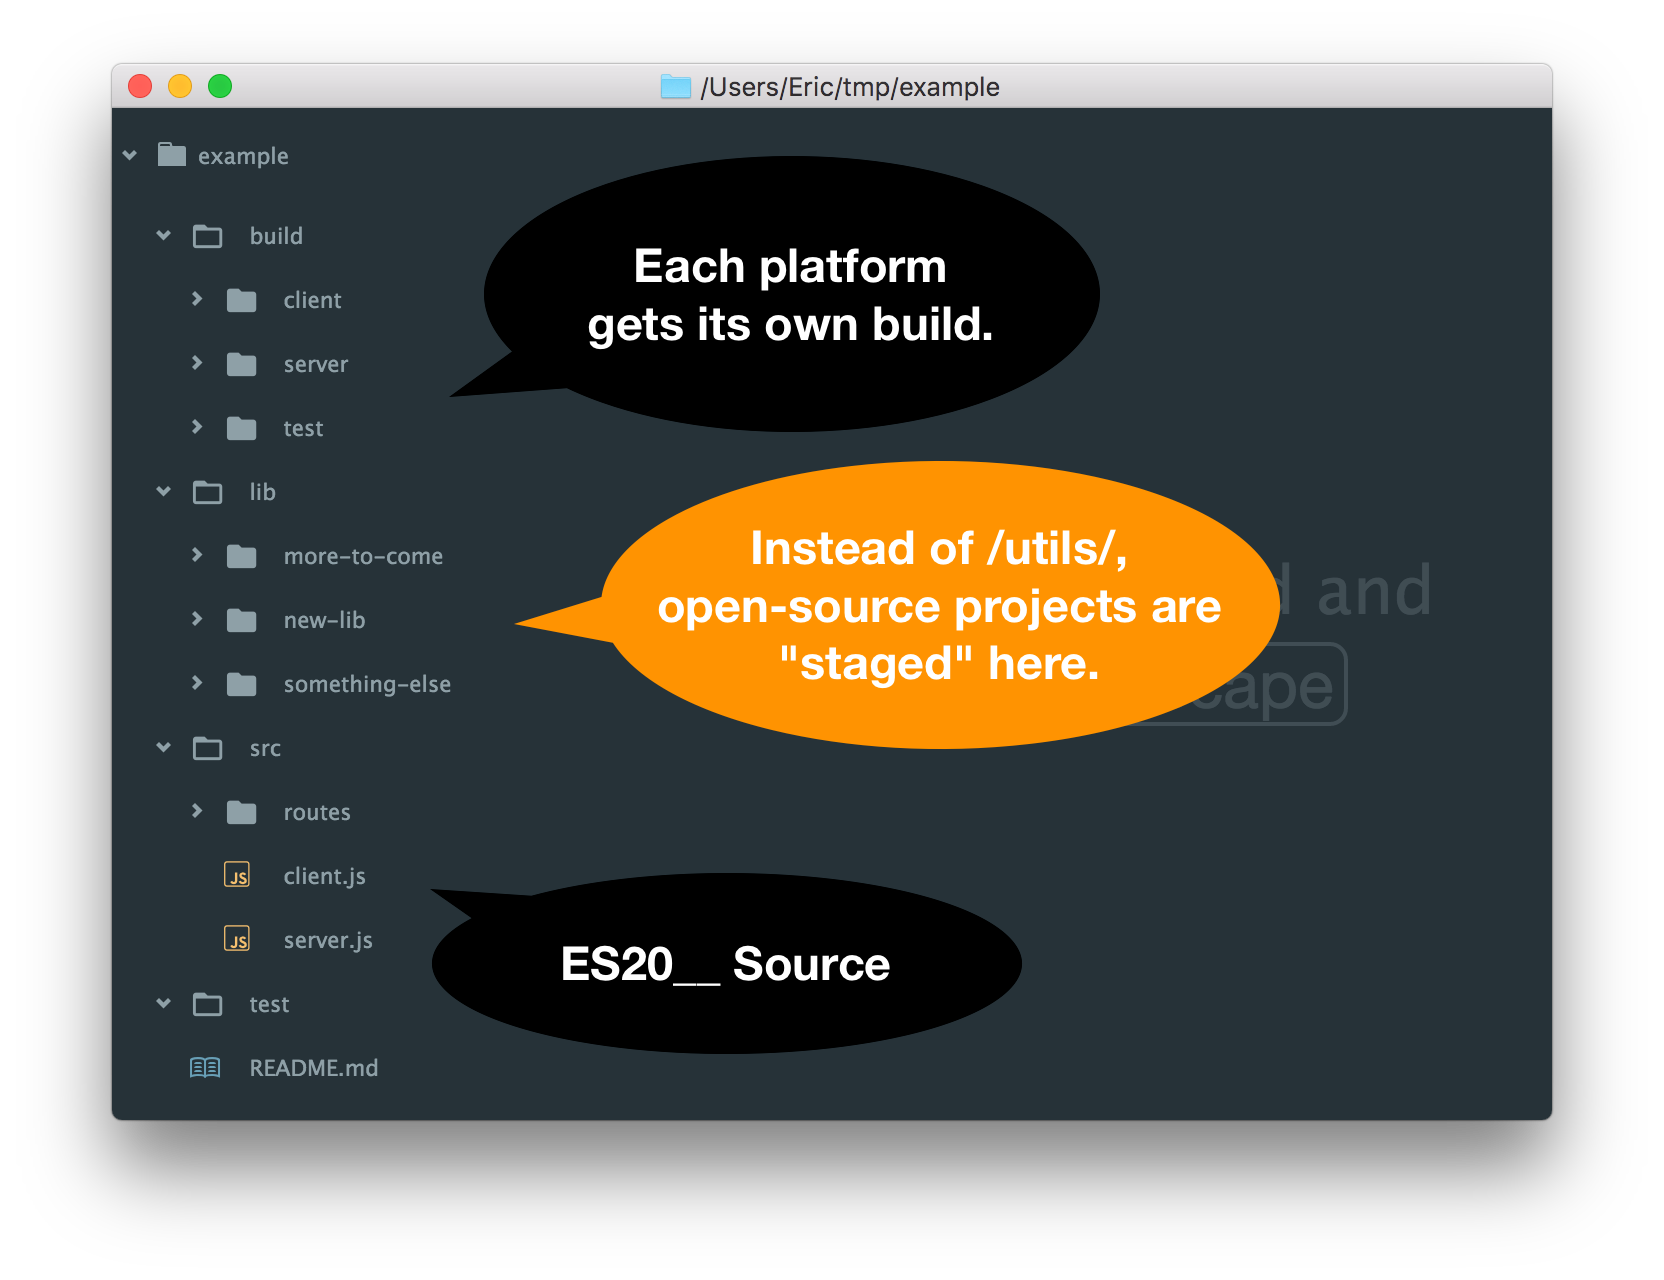Open the README.md file
Viewport: 1664px width, 1280px height.
314,1068
